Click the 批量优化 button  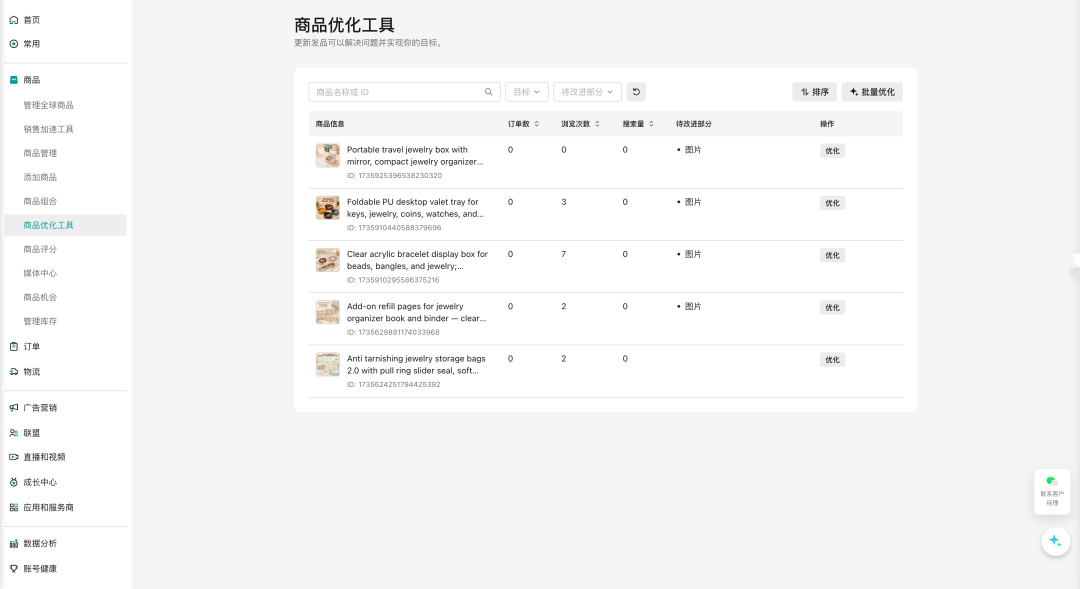(x=872, y=92)
